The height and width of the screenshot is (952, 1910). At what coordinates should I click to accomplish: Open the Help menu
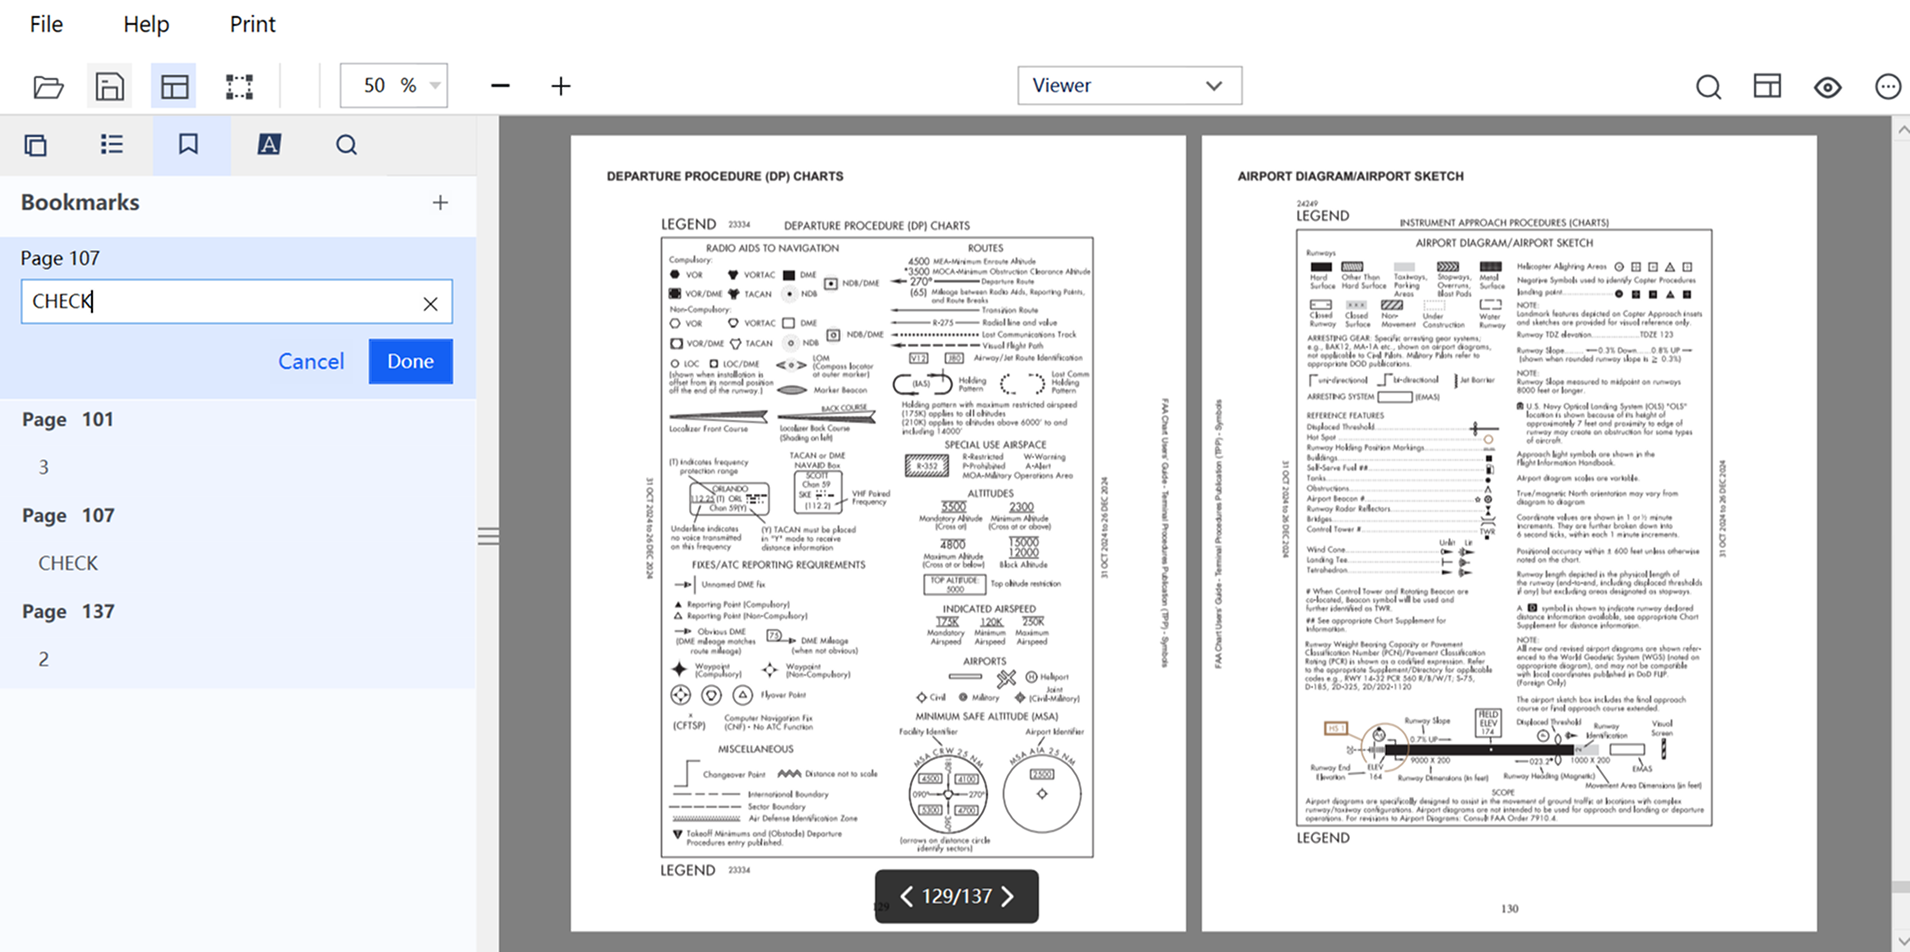click(145, 24)
